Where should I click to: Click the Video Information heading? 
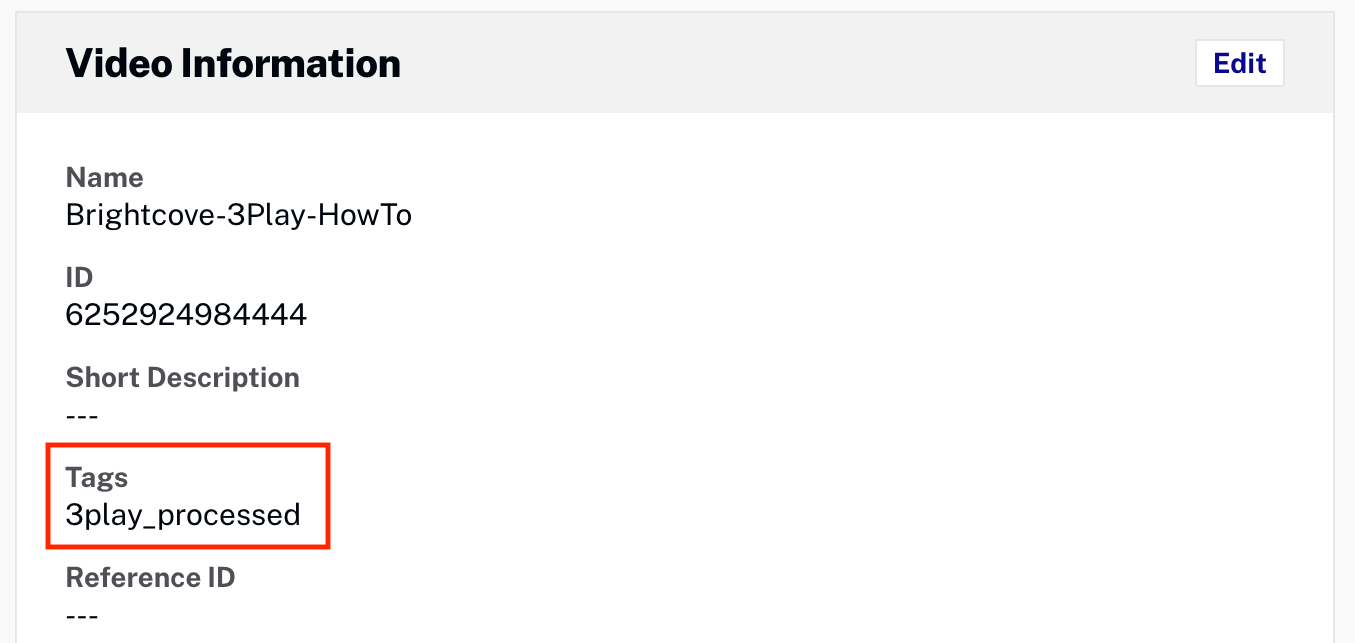tap(233, 64)
